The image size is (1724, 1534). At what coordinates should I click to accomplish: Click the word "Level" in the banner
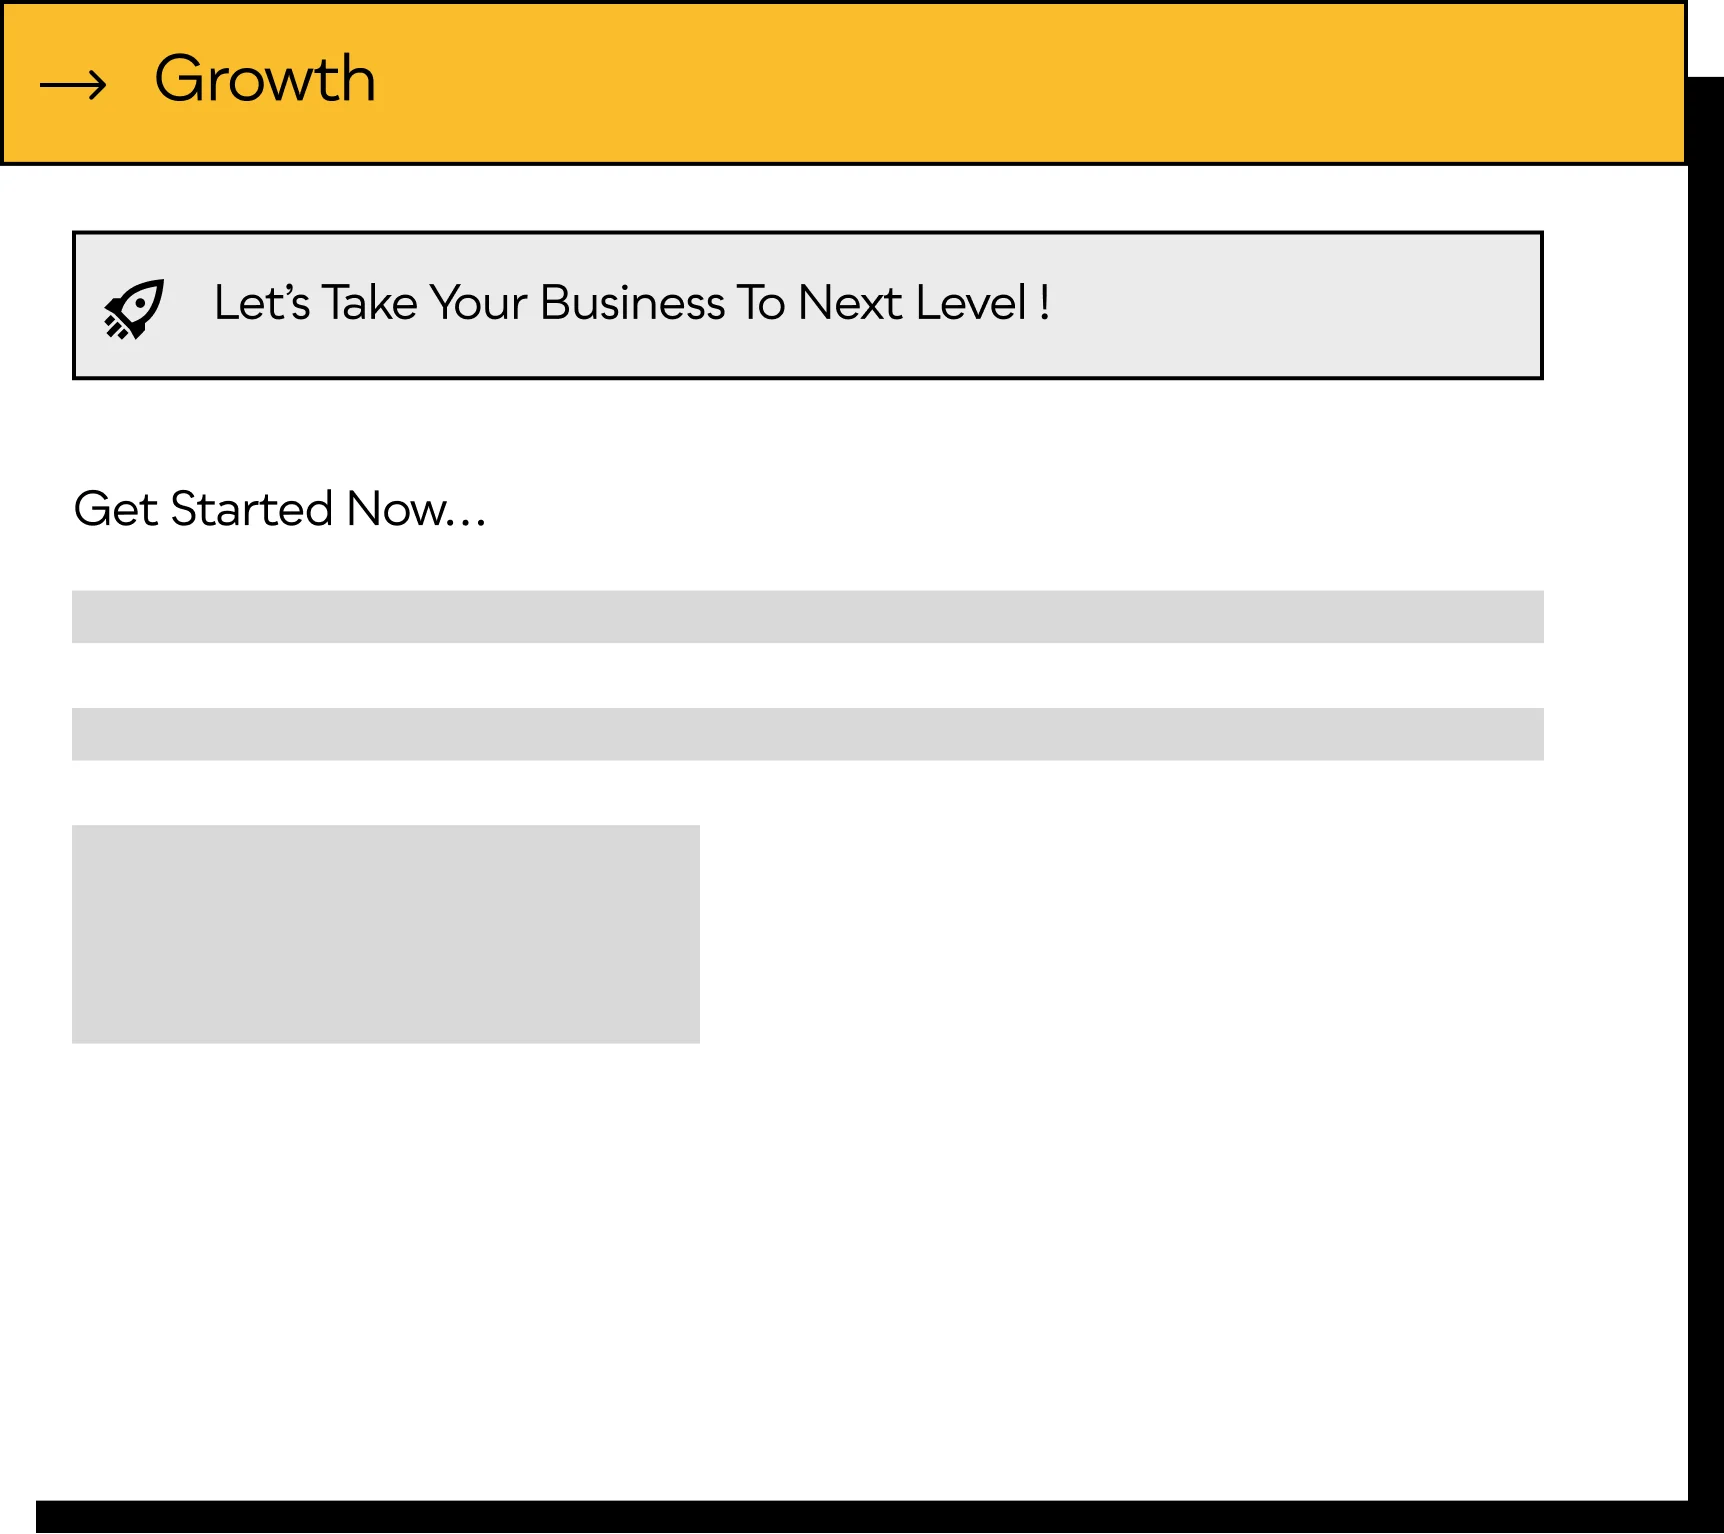click(971, 303)
